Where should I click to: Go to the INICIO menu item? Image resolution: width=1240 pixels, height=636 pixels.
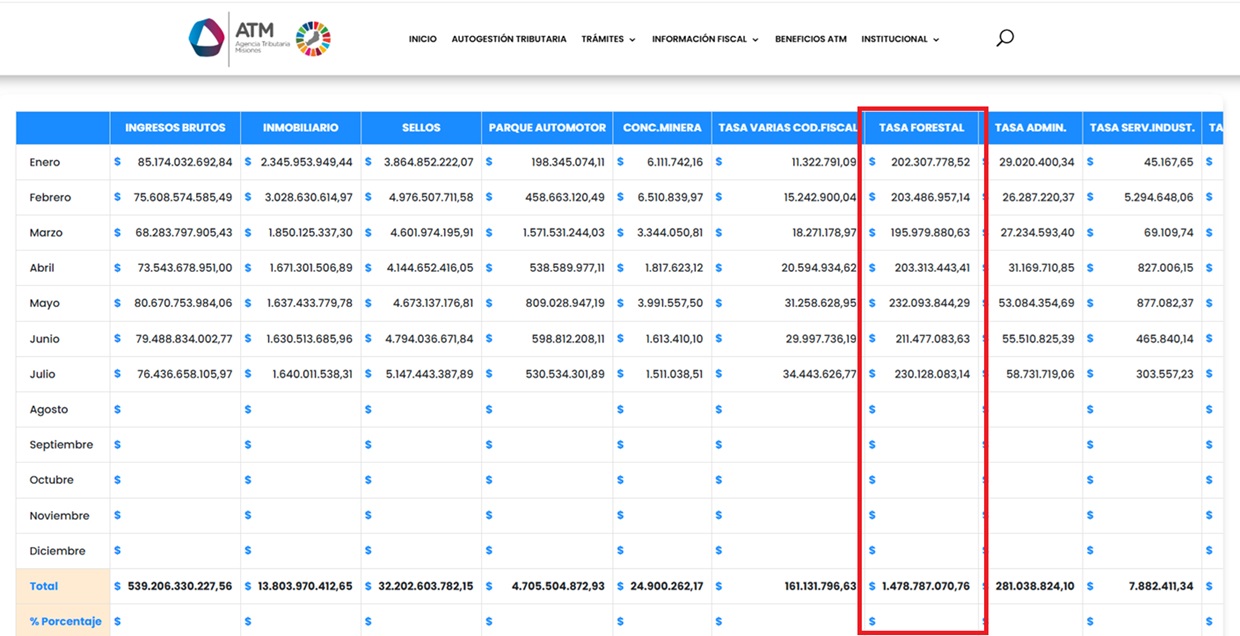point(422,39)
